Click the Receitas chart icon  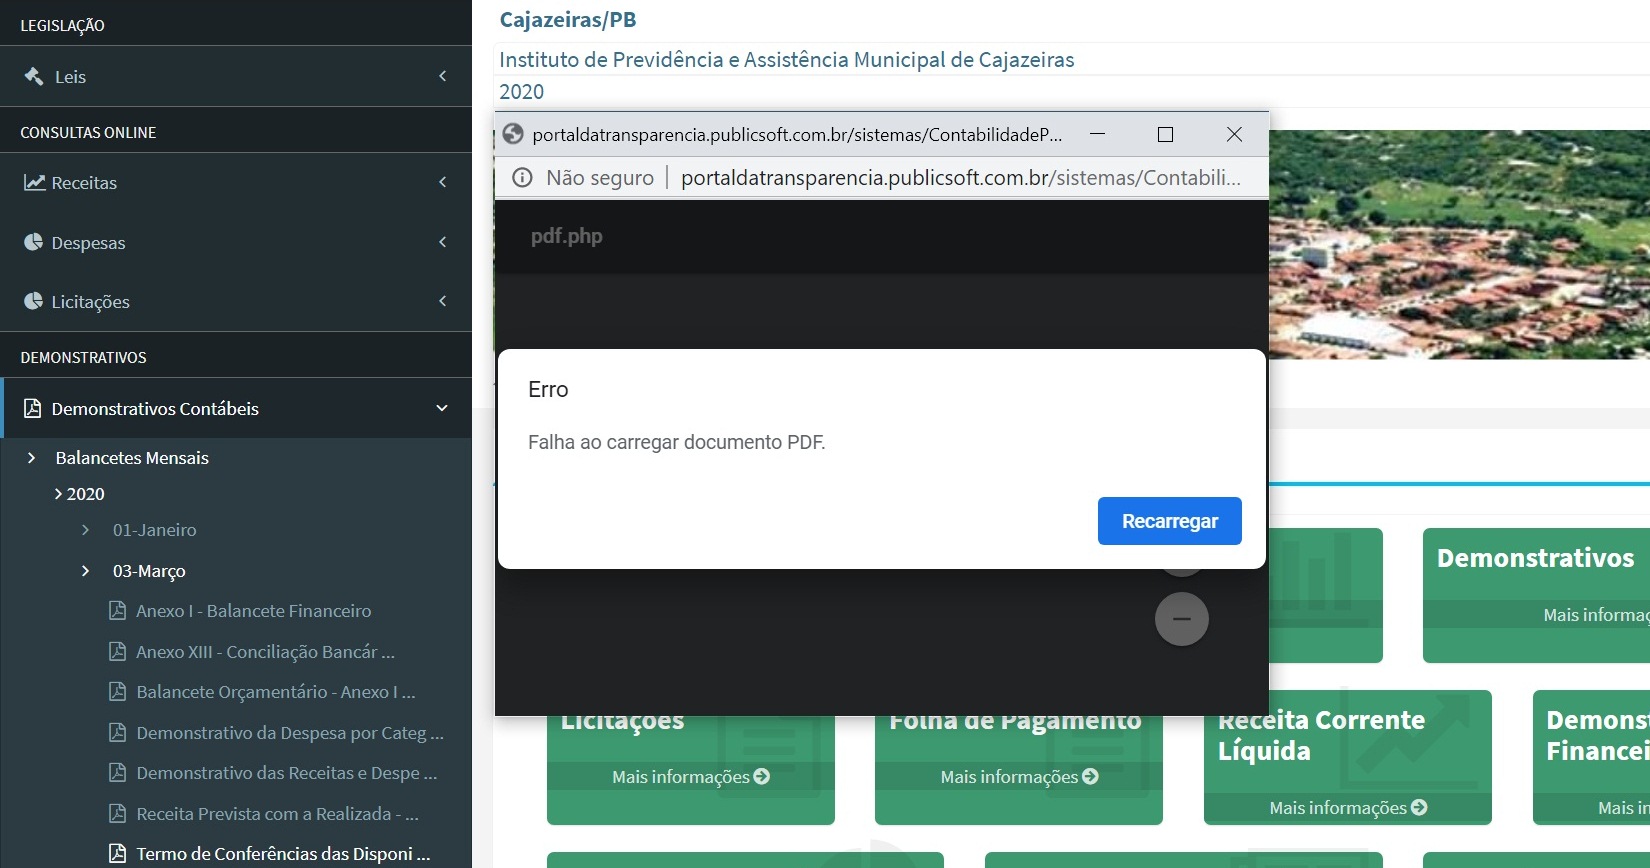coord(34,182)
